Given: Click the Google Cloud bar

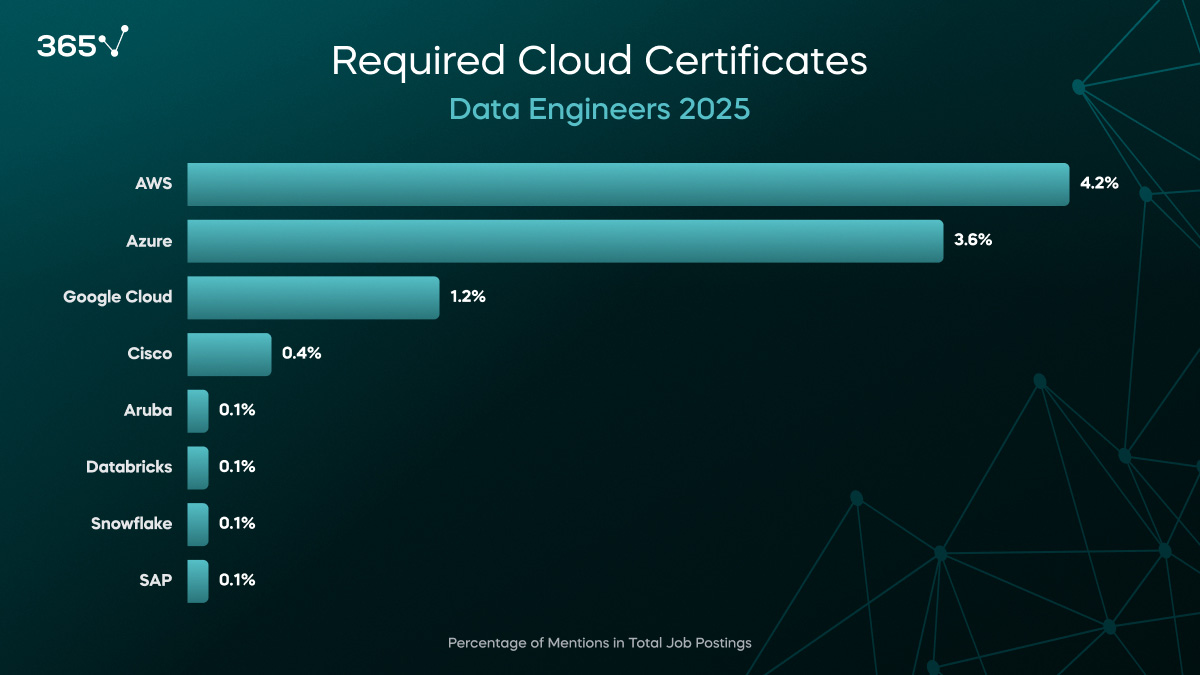Looking at the screenshot, I should pyautogui.click(x=313, y=298).
